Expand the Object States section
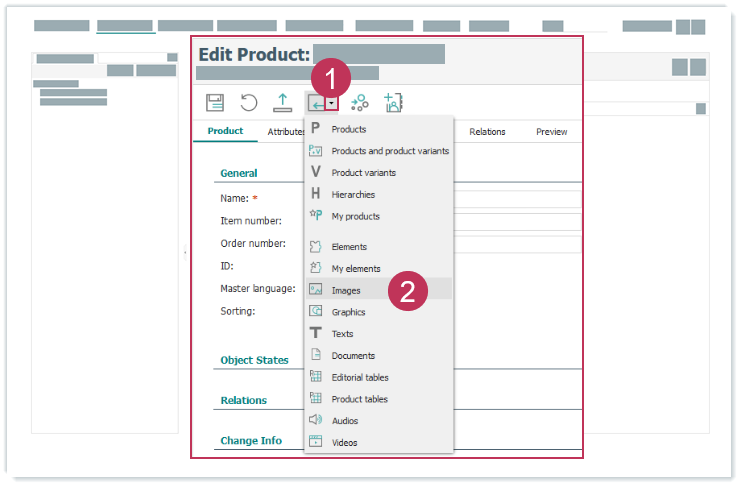The image size is (741, 487). [x=254, y=360]
